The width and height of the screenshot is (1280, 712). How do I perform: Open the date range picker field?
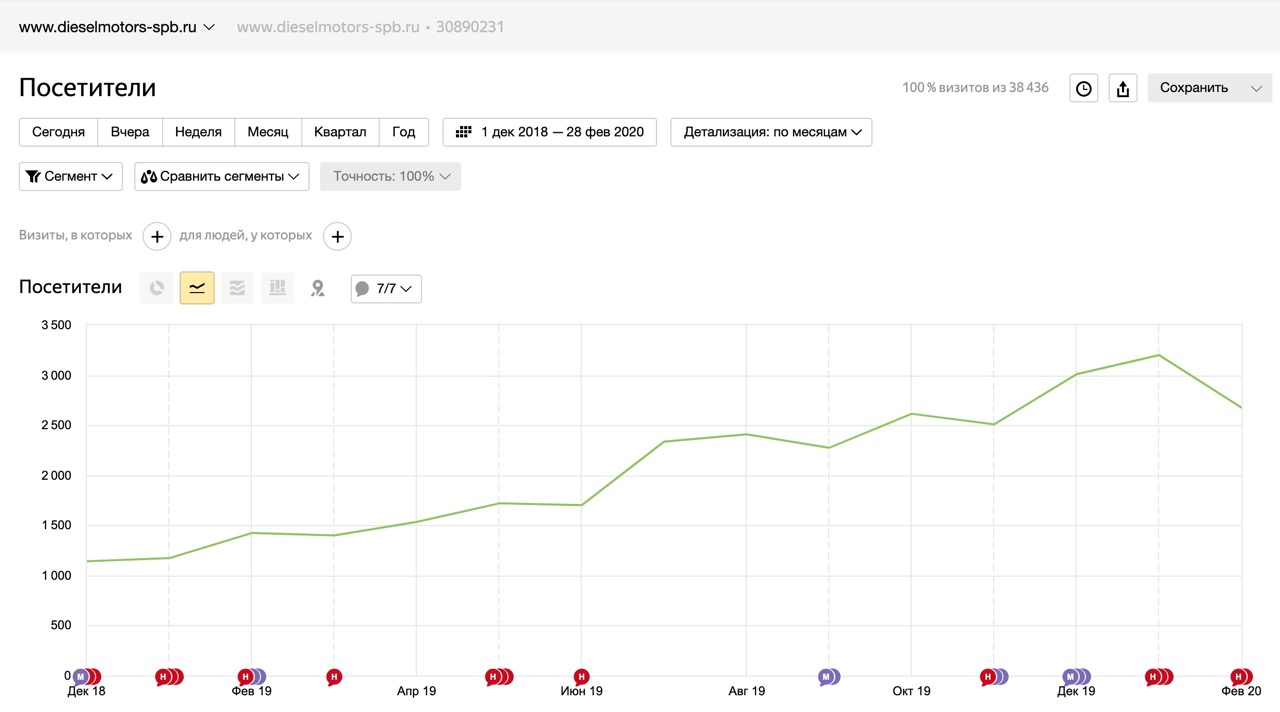click(x=550, y=132)
